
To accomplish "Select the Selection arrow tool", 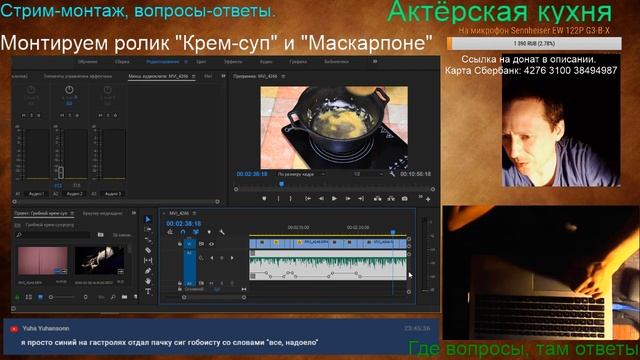I will point(148,219).
